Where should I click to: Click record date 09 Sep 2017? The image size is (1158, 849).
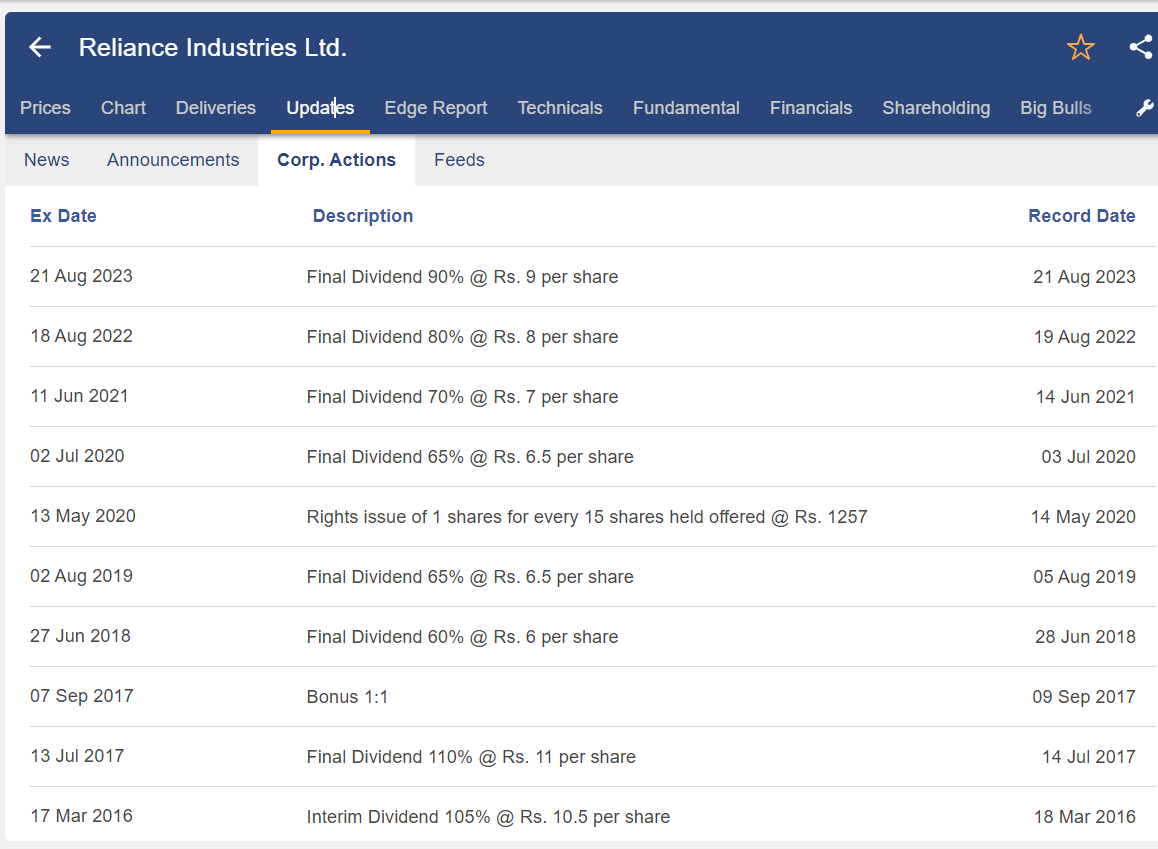pos(1083,696)
